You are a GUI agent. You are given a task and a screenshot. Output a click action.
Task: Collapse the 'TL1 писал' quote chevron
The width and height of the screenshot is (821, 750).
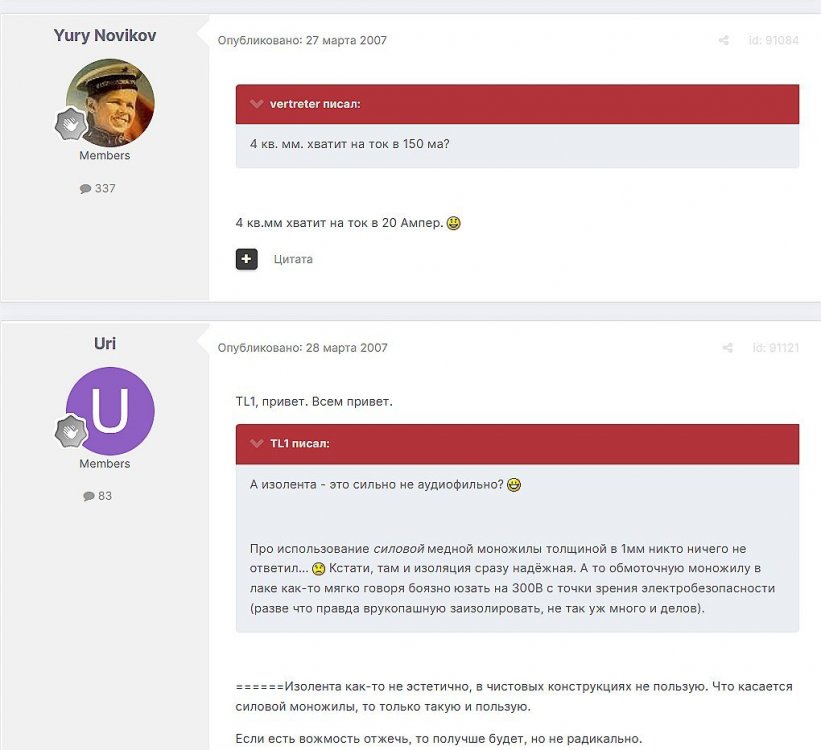pyautogui.click(x=257, y=444)
